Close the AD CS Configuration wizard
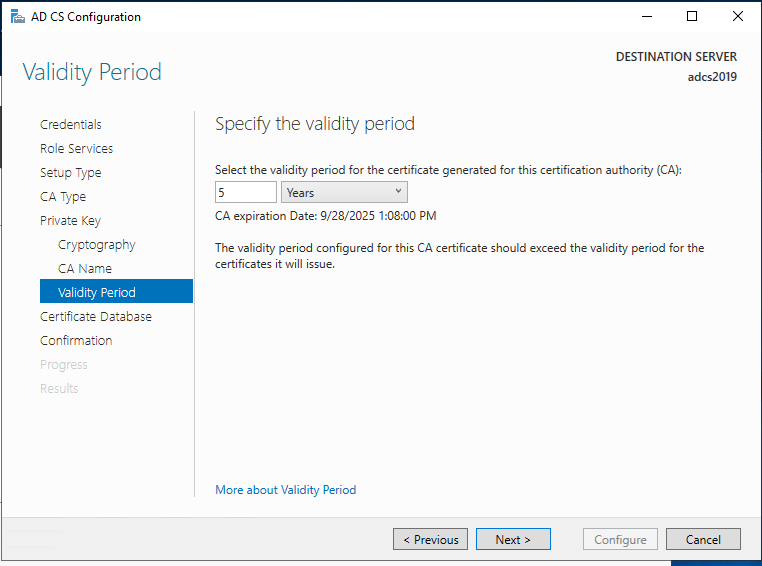Viewport: 762px width, 566px height. [x=738, y=17]
